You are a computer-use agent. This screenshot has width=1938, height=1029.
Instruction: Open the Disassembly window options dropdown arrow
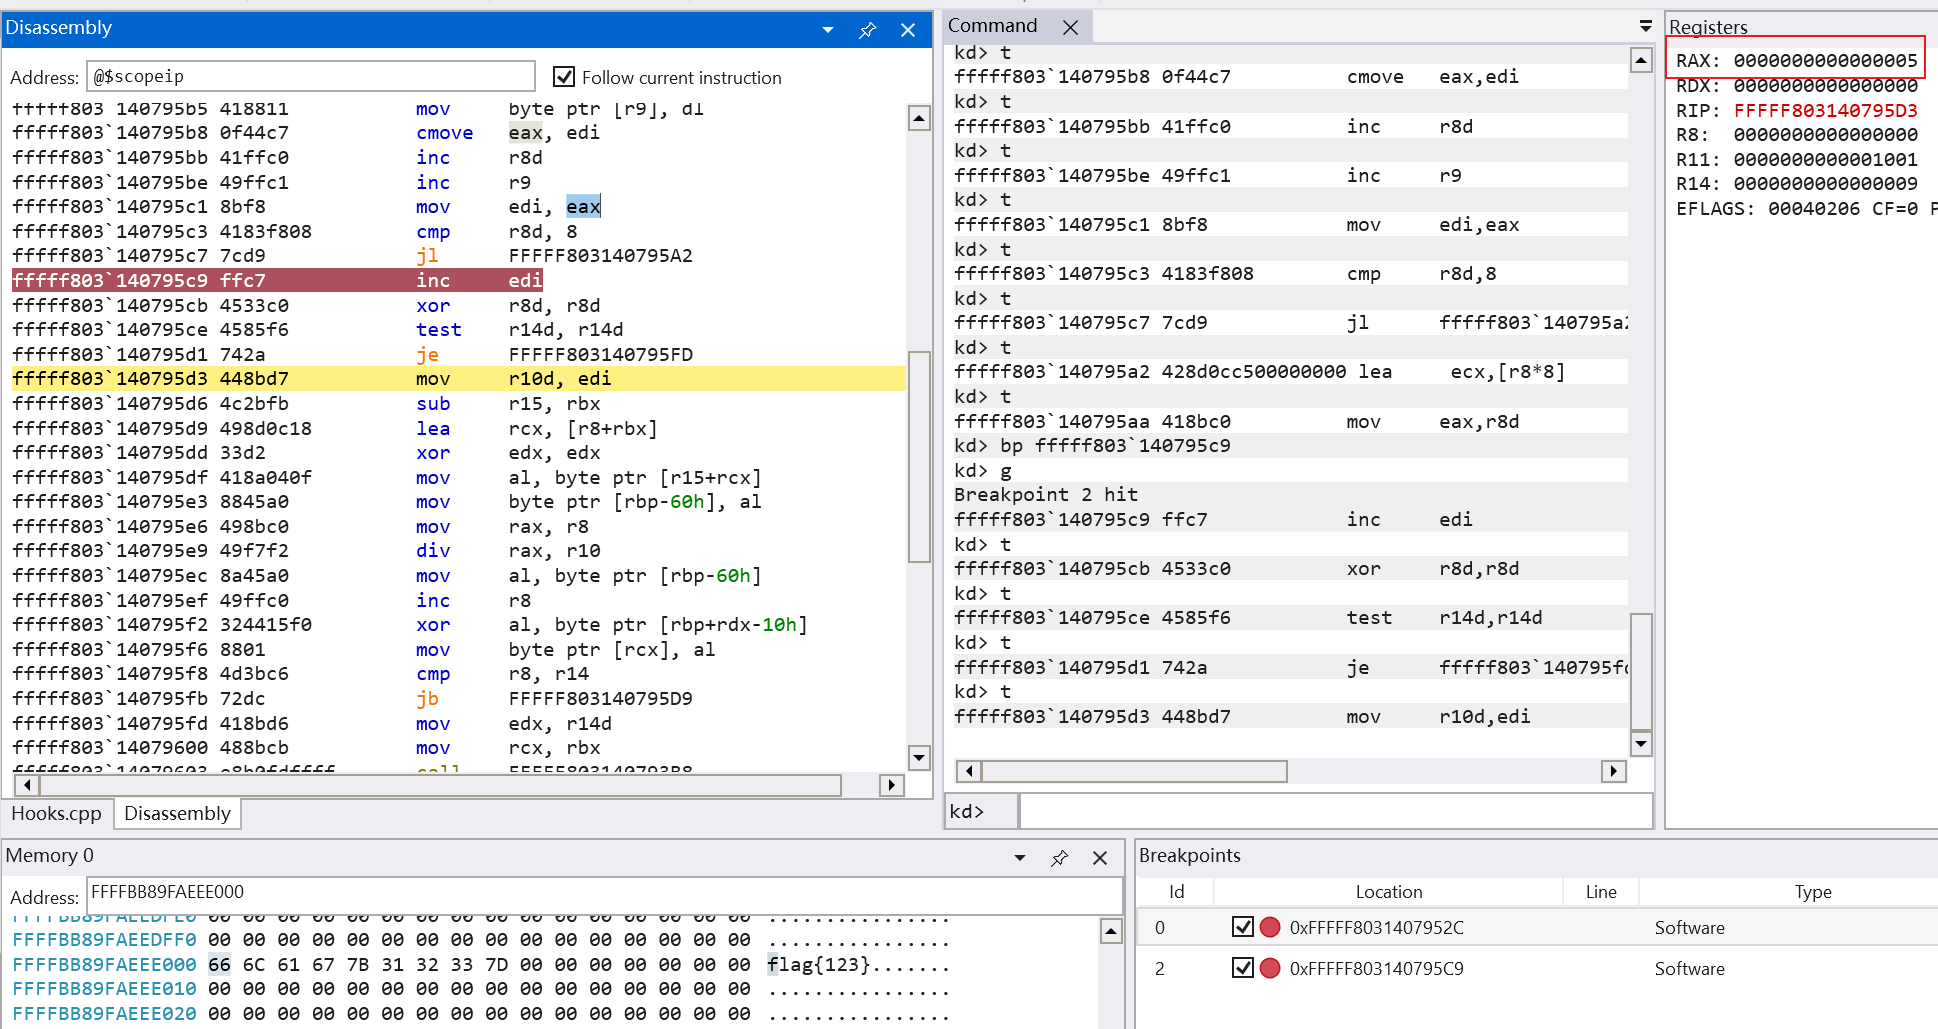(x=828, y=29)
